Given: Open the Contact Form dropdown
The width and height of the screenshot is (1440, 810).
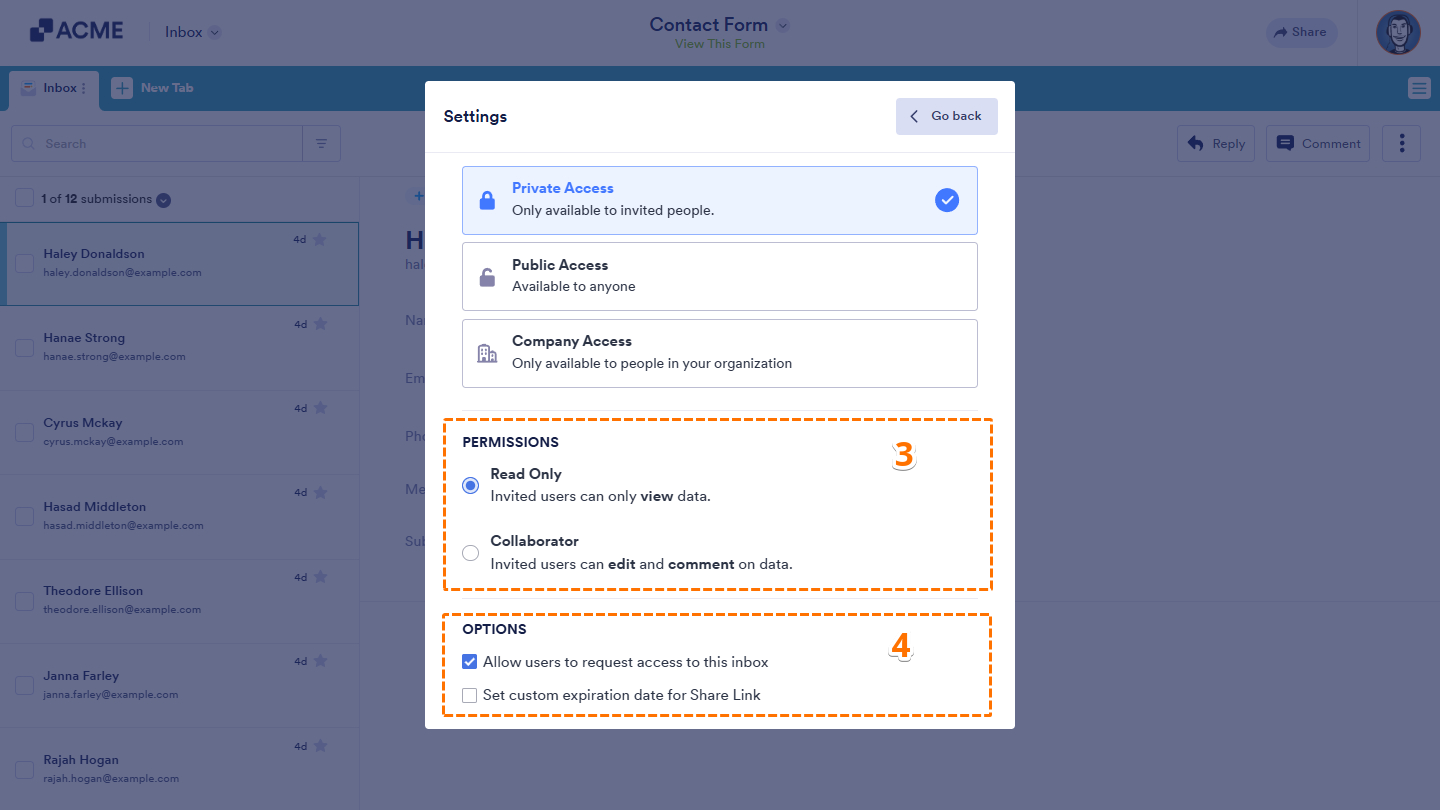Looking at the screenshot, I should click(783, 24).
